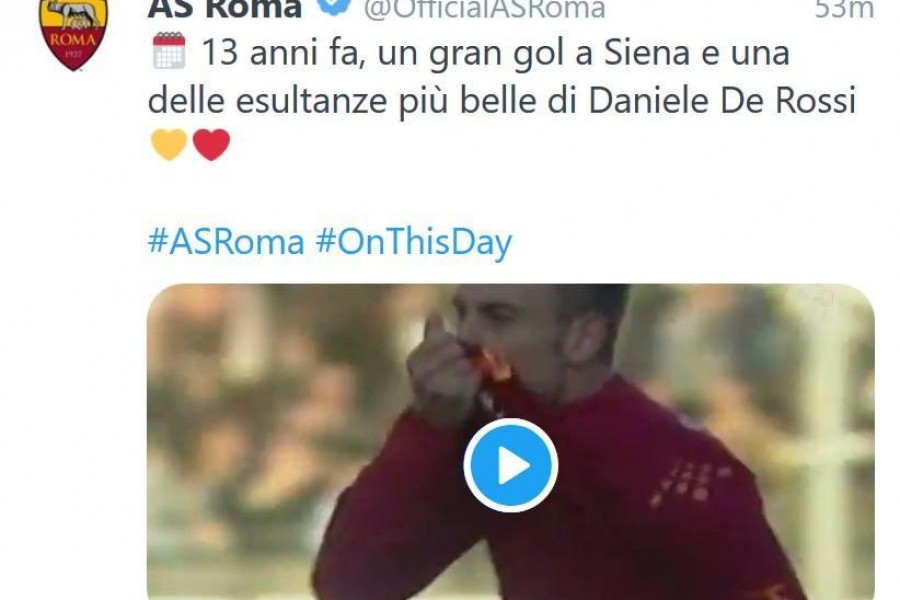
Task: Open the @OfficialASRoma handle
Action: point(484,9)
